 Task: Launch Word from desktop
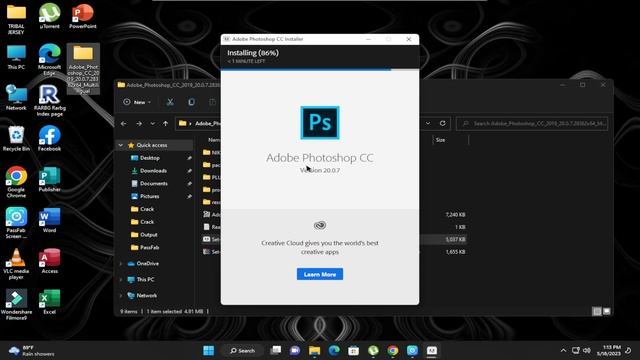coord(49,220)
